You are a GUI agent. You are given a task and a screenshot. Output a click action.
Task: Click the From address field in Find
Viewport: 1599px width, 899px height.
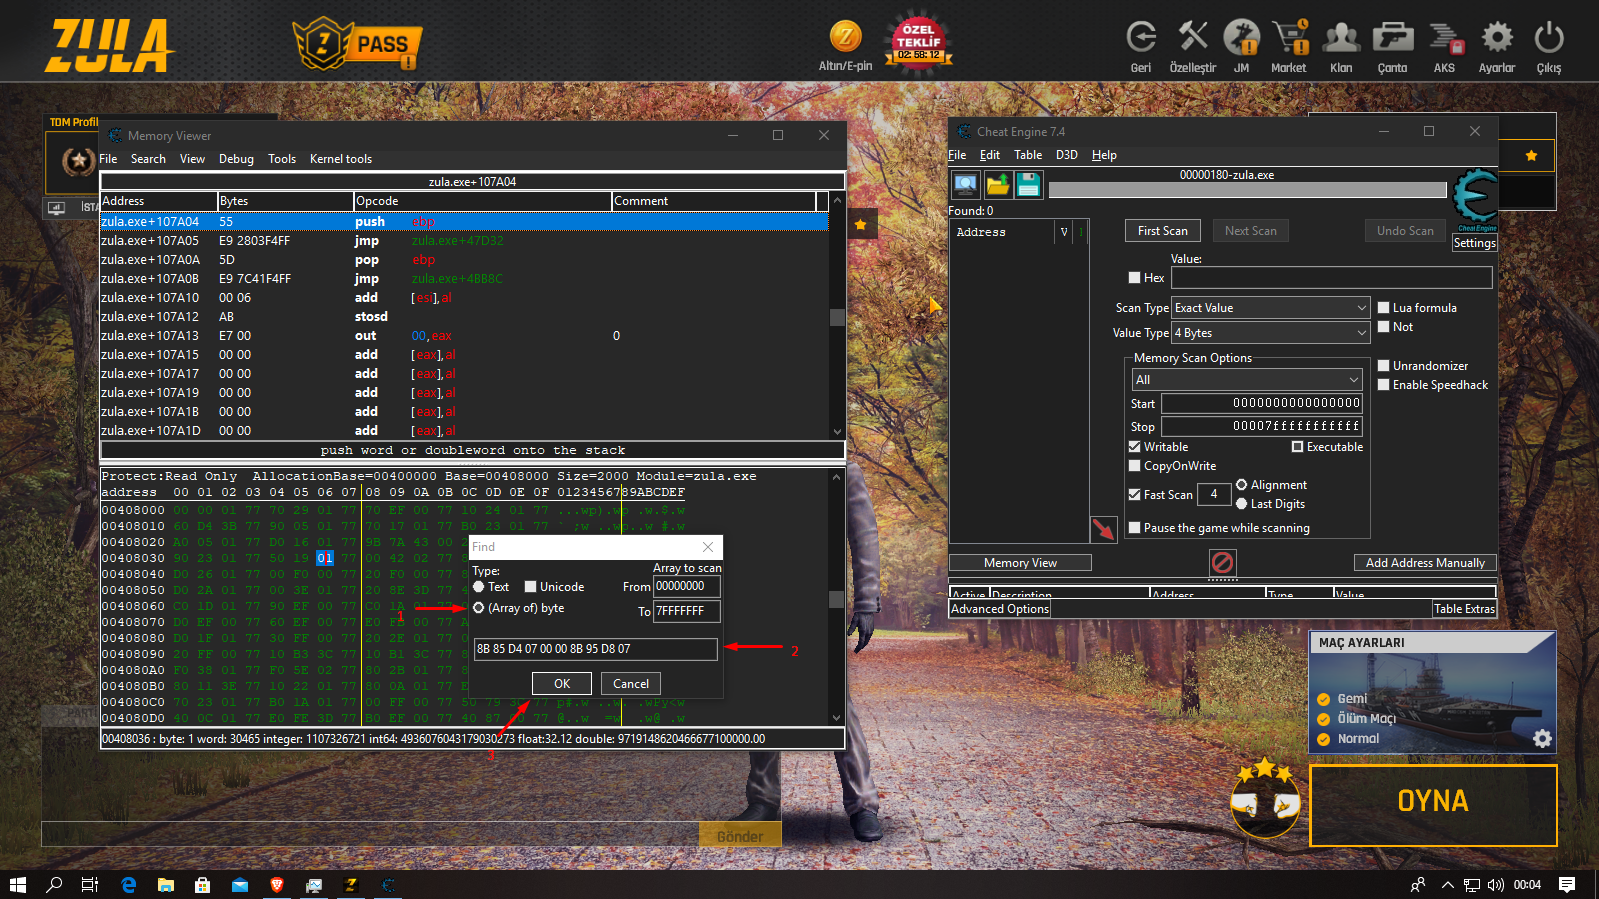pyautogui.click(x=687, y=586)
